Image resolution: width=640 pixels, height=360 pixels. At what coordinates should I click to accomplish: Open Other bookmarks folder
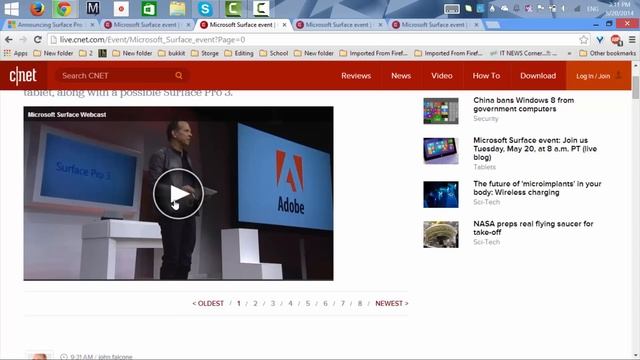click(x=608, y=53)
